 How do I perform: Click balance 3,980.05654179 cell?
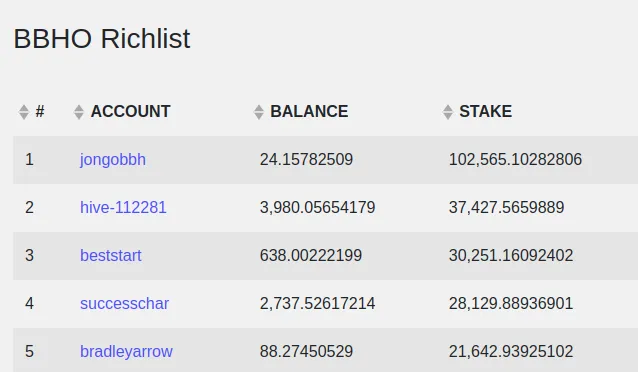tap(317, 208)
